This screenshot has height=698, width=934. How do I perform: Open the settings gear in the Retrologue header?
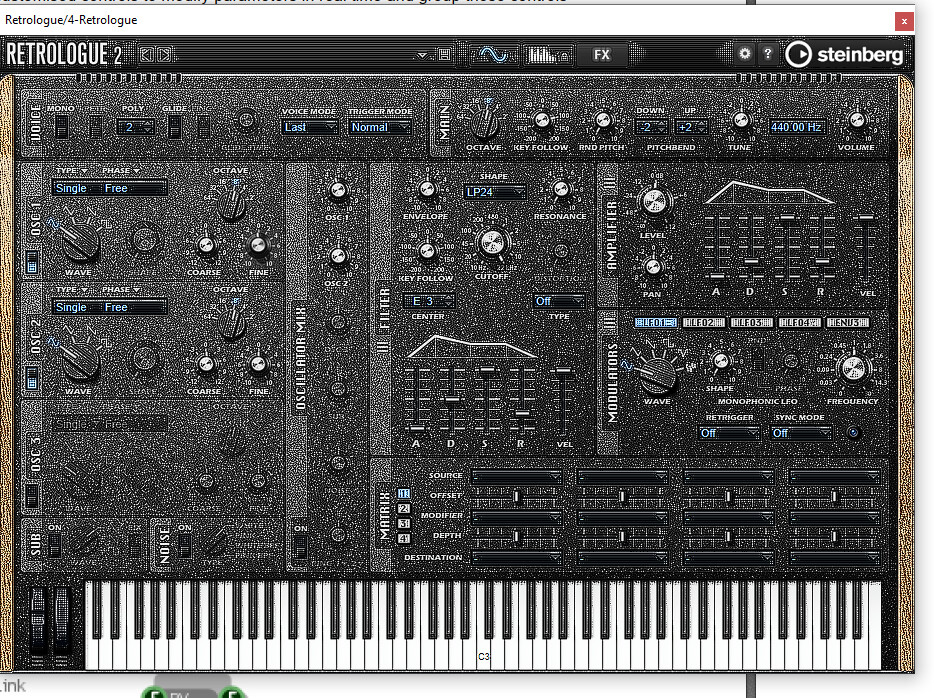click(x=745, y=54)
